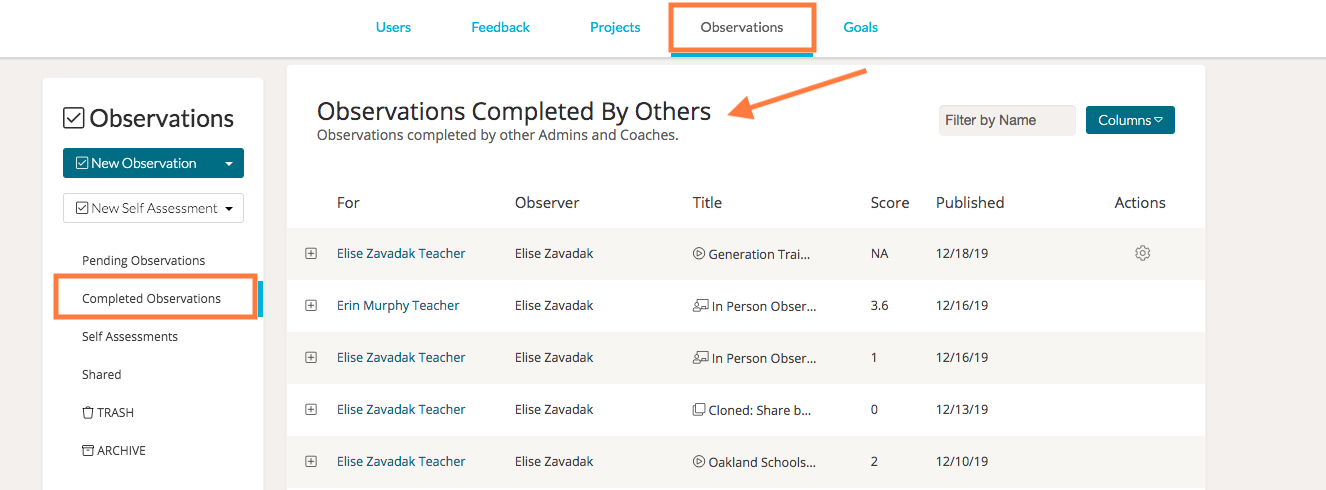This screenshot has height=490, width=1326.
Task: Click the clone icon beside Cloned: Share b…
Action: tap(699, 410)
